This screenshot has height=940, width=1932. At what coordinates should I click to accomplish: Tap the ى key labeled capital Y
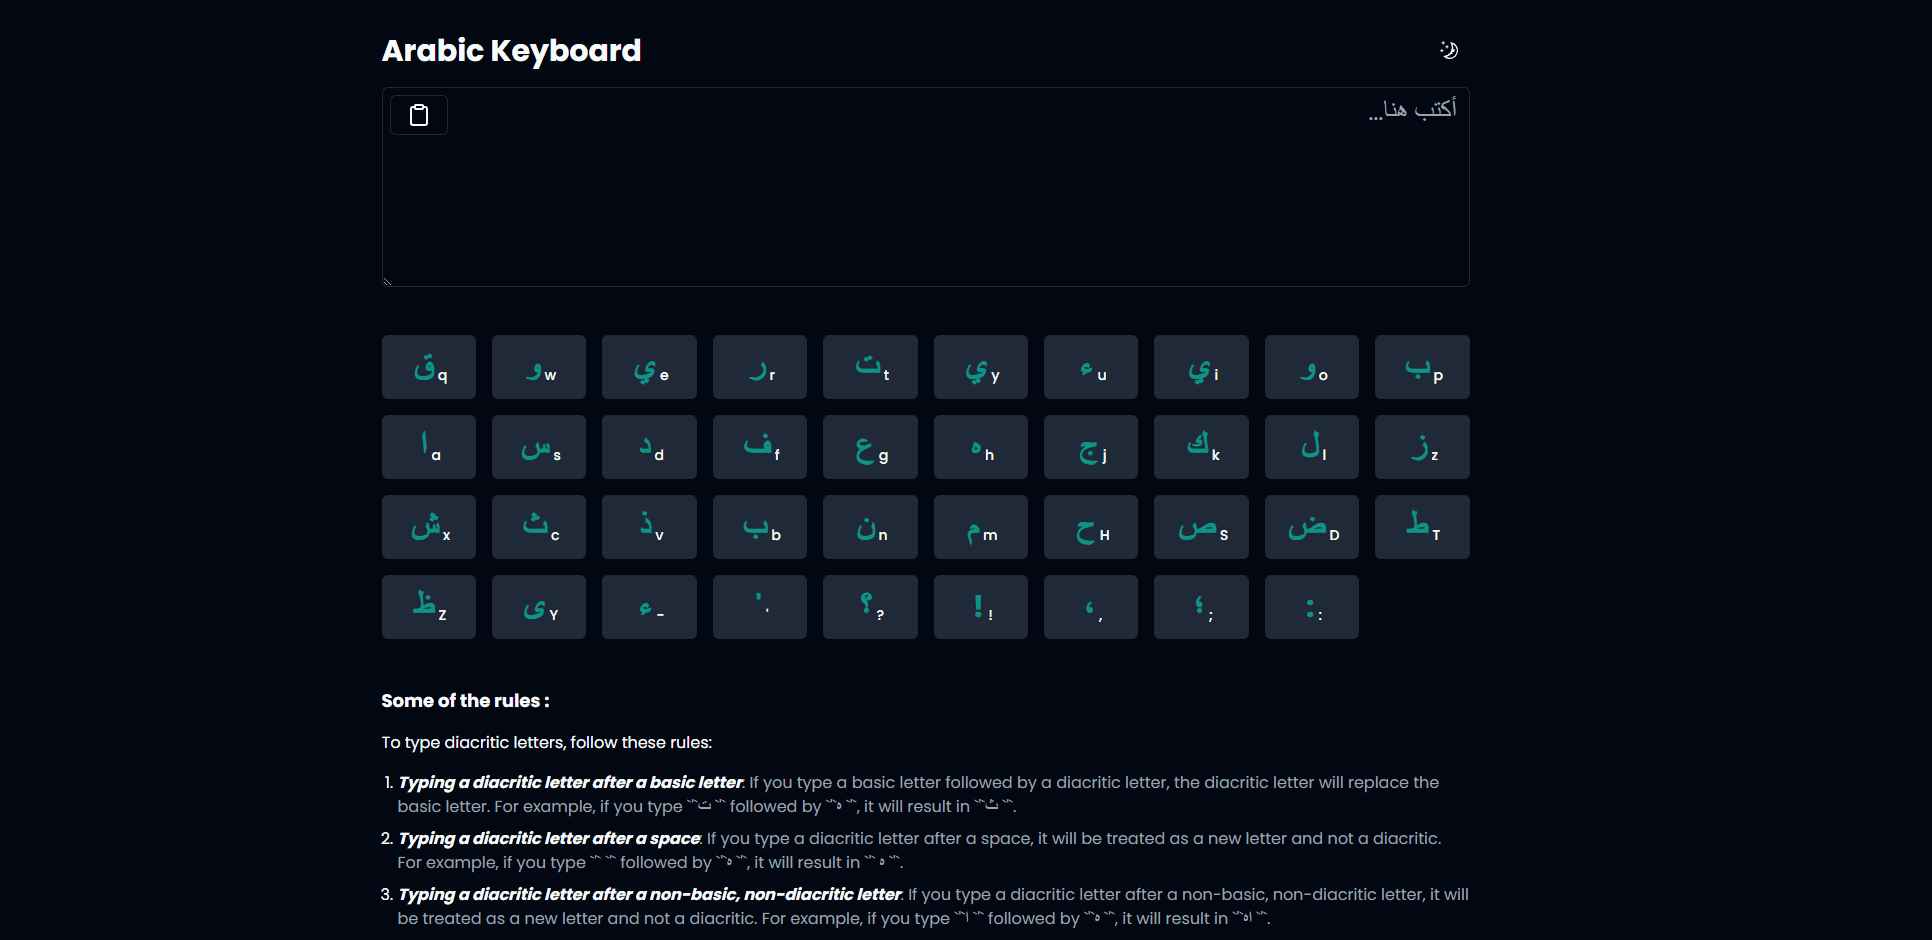[539, 607]
